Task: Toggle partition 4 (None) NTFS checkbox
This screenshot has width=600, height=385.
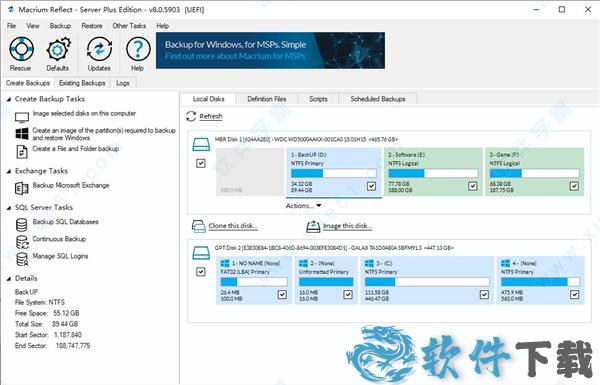Action: [x=575, y=294]
